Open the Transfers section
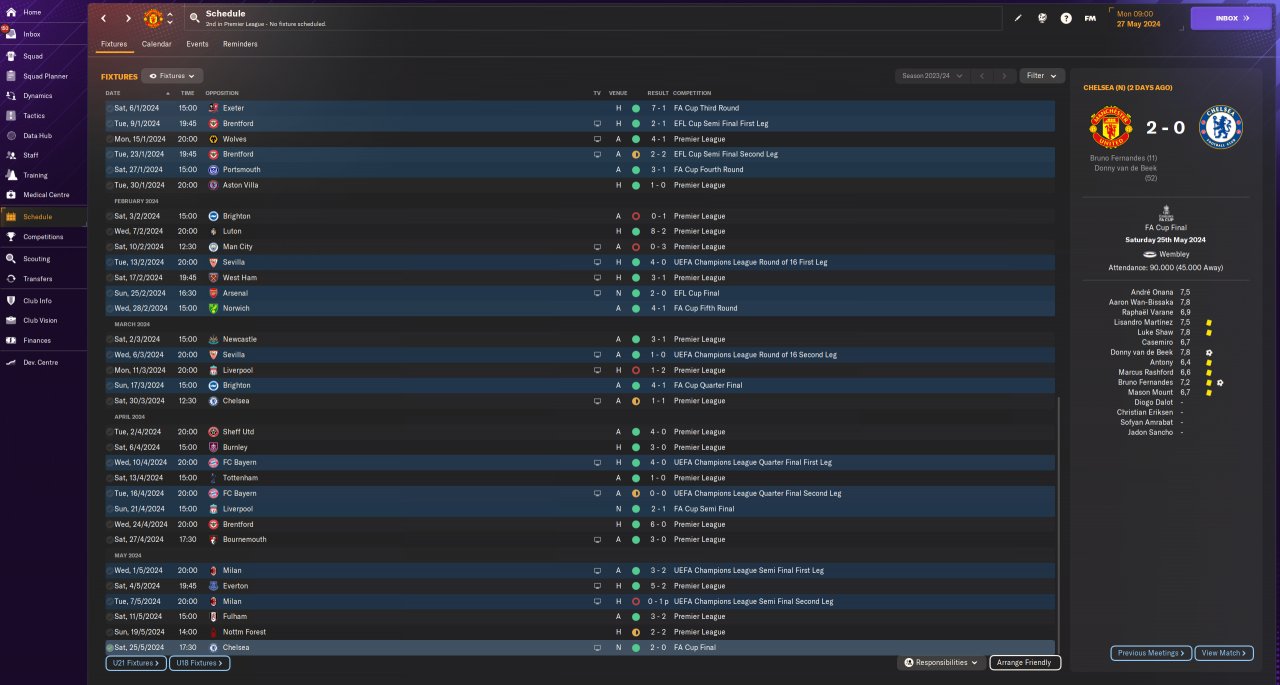The image size is (1280, 685). pos(38,279)
